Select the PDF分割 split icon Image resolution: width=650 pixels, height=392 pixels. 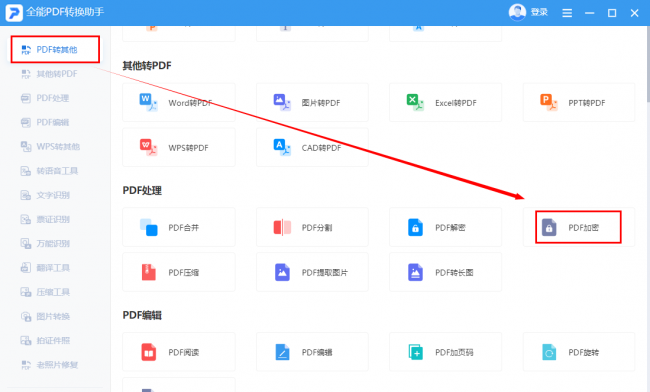coord(282,227)
